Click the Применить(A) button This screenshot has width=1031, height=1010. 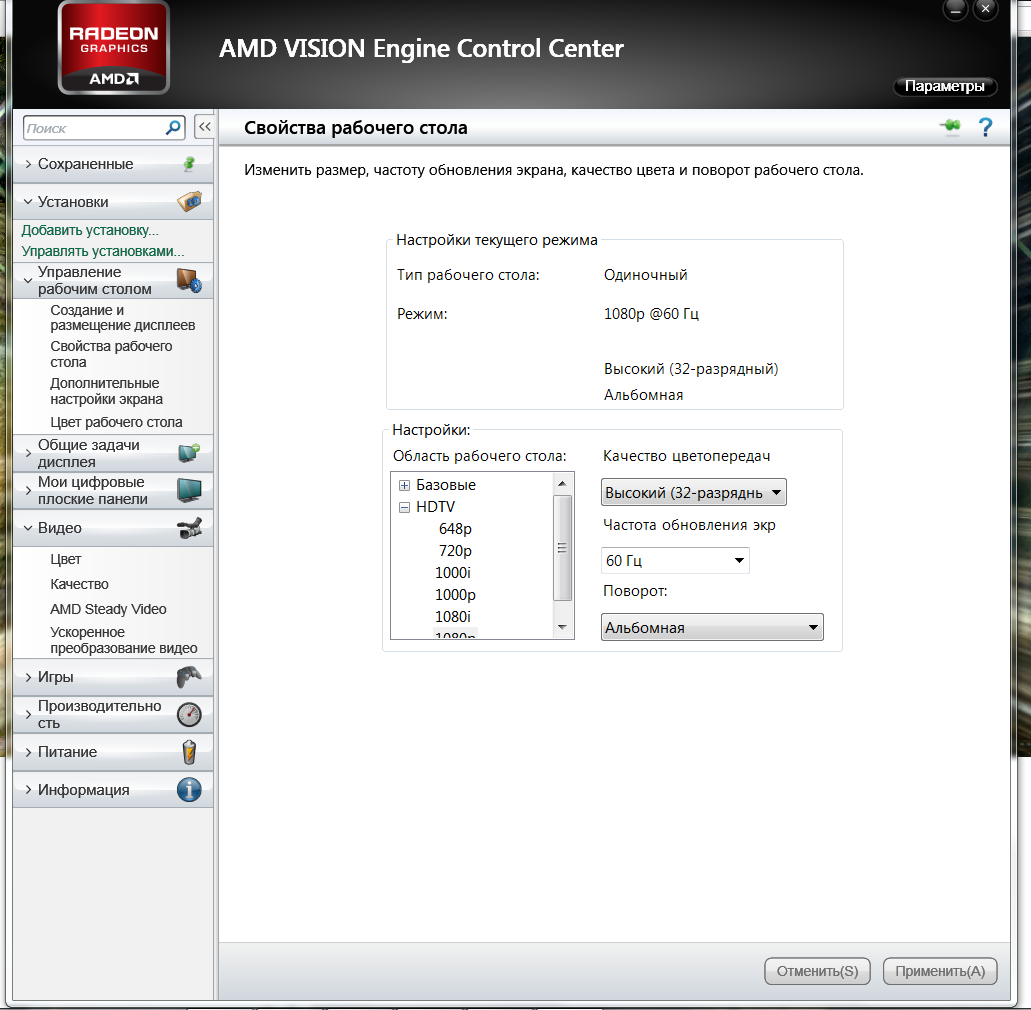(940, 971)
